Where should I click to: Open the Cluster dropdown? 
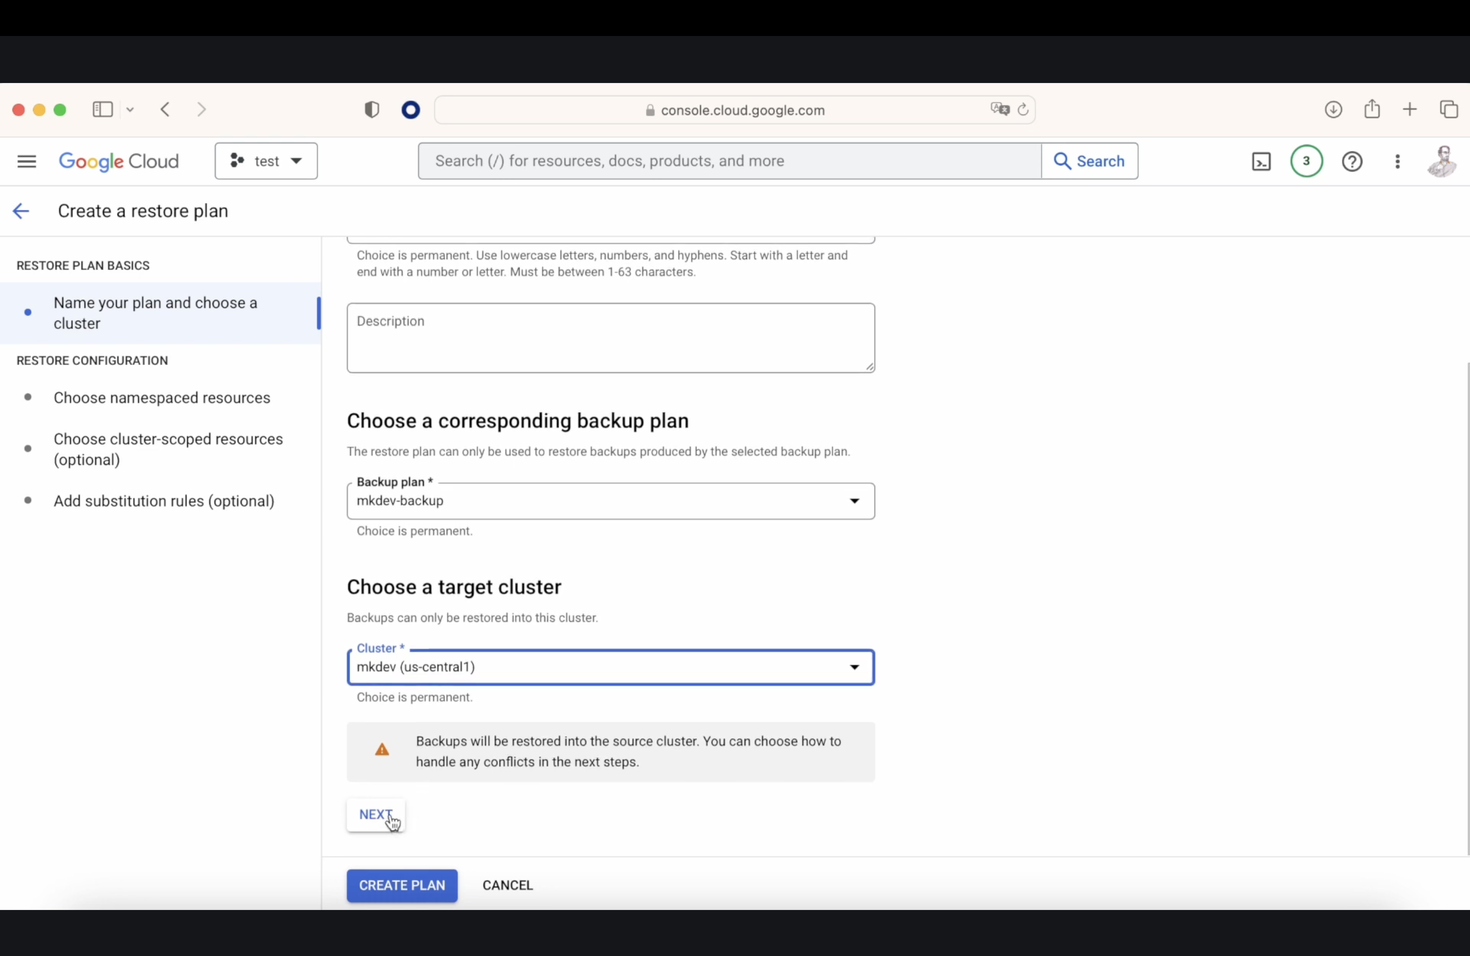[x=611, y=667]
